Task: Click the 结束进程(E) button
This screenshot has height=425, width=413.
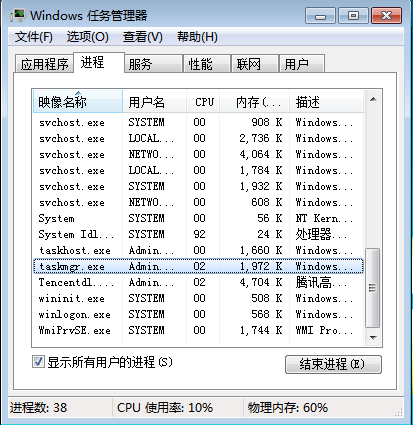Action: [333, 364]
